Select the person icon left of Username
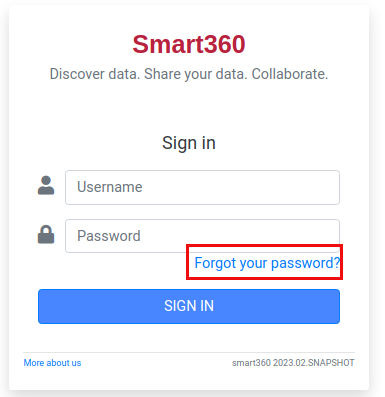Image resolution: width=385 pixels, height=397 pixels. pyautogui.click(x=46, y=185)
